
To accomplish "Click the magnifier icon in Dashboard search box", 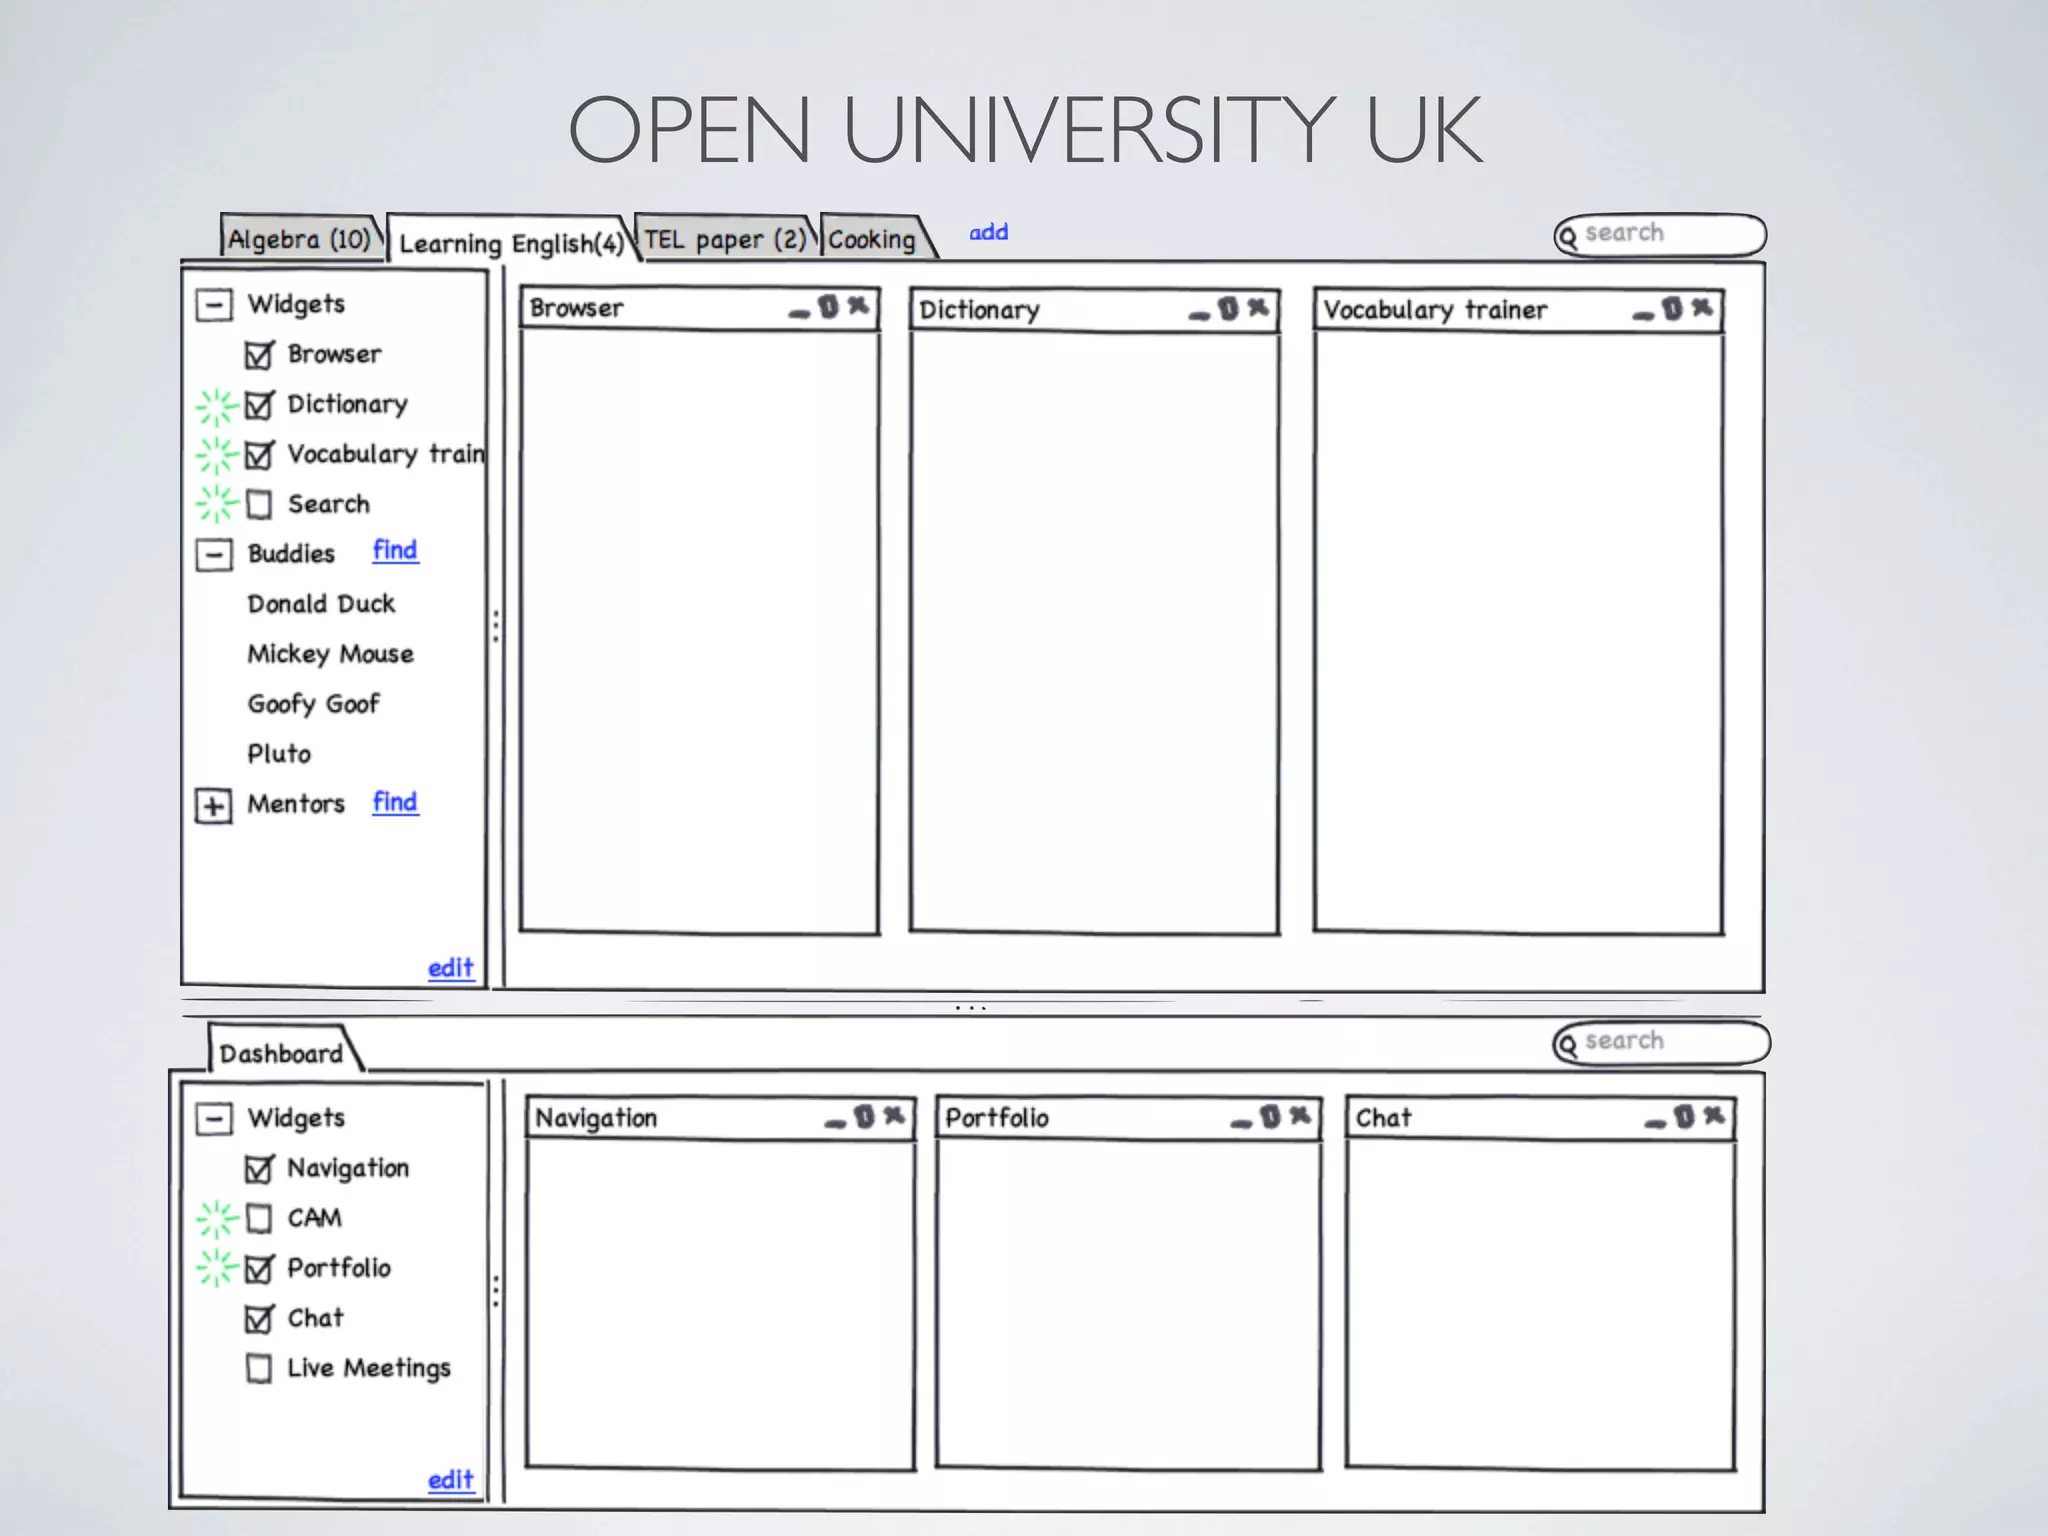I will pyautogui.click(x=1567, y=1045).
